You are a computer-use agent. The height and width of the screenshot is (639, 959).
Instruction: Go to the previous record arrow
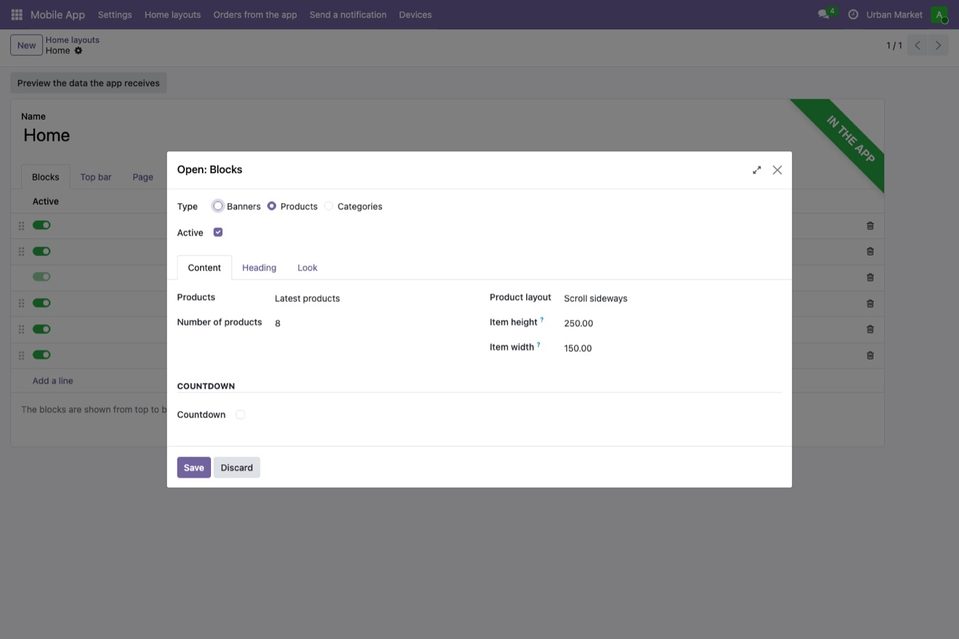(x=917, y=45)
